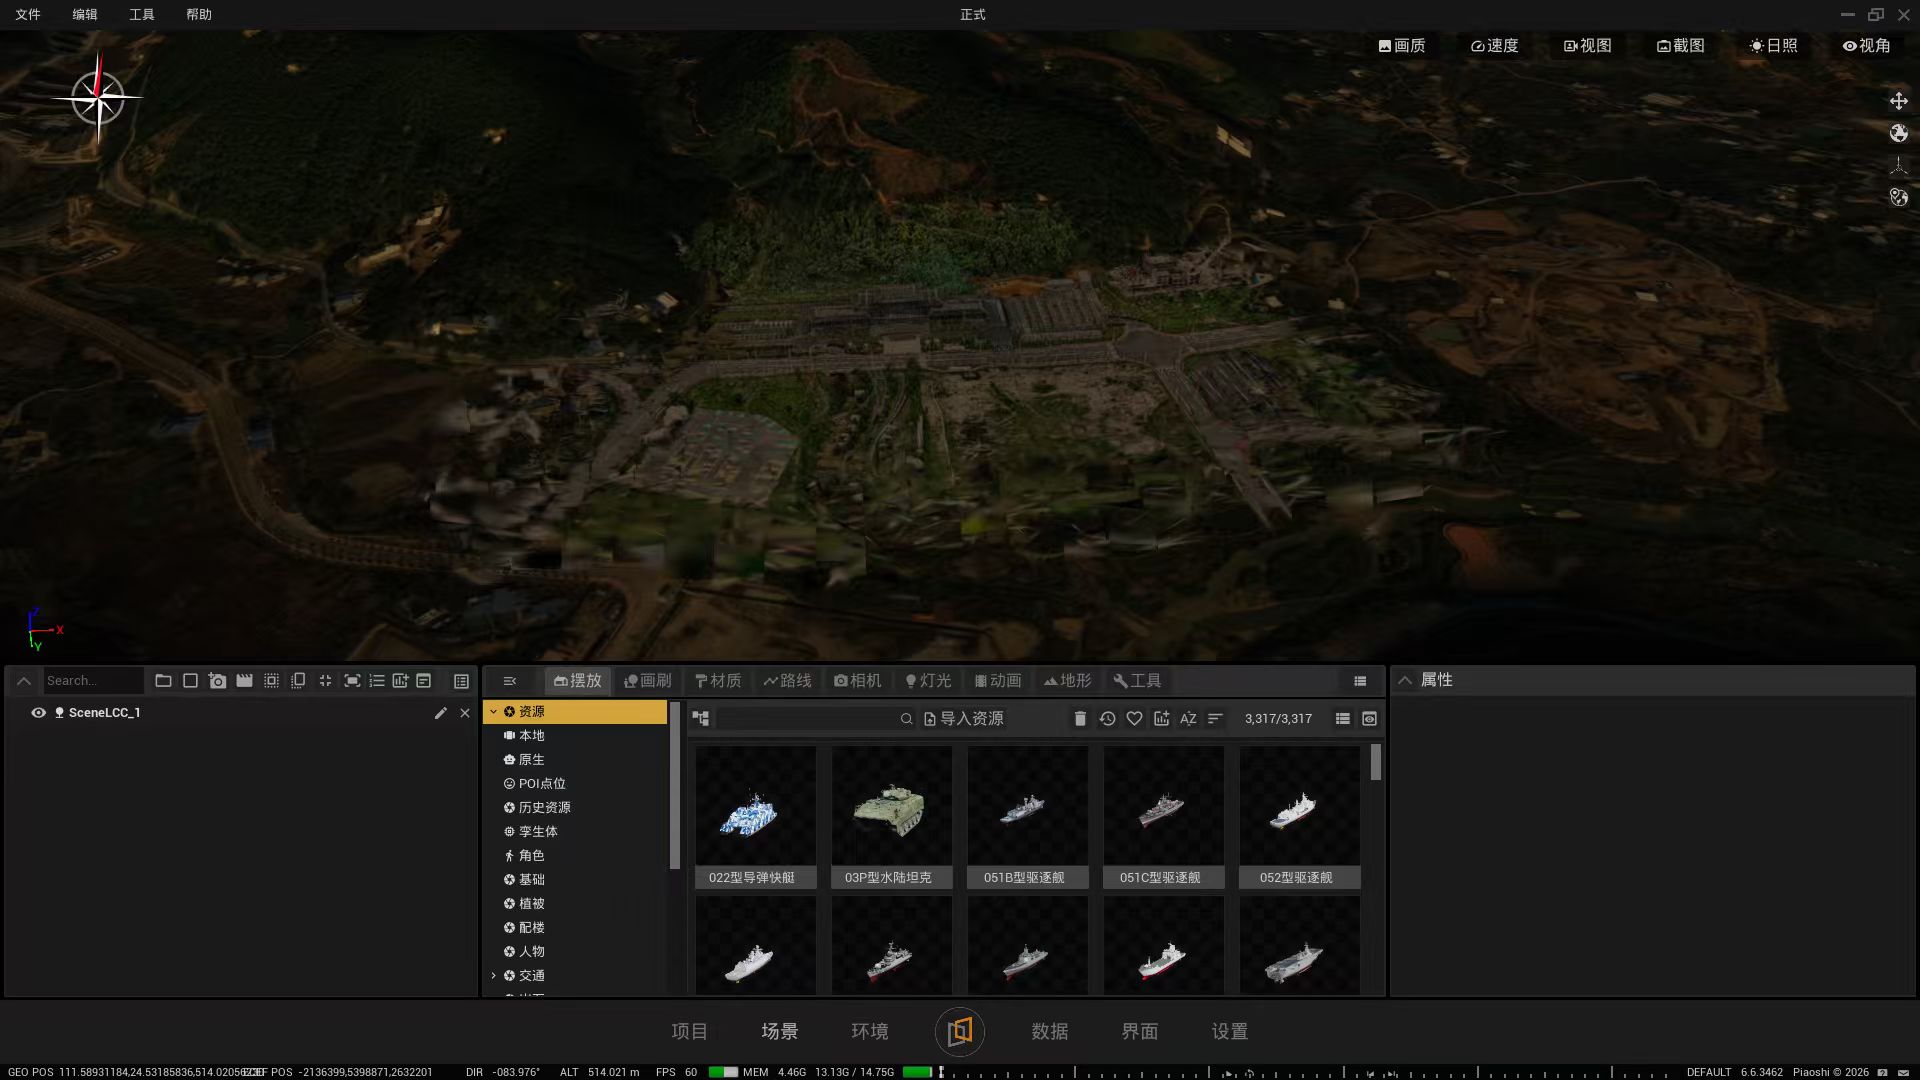Click the favorites heart icon
Screen dimensions: 1920x1080
click(1134, 719)
